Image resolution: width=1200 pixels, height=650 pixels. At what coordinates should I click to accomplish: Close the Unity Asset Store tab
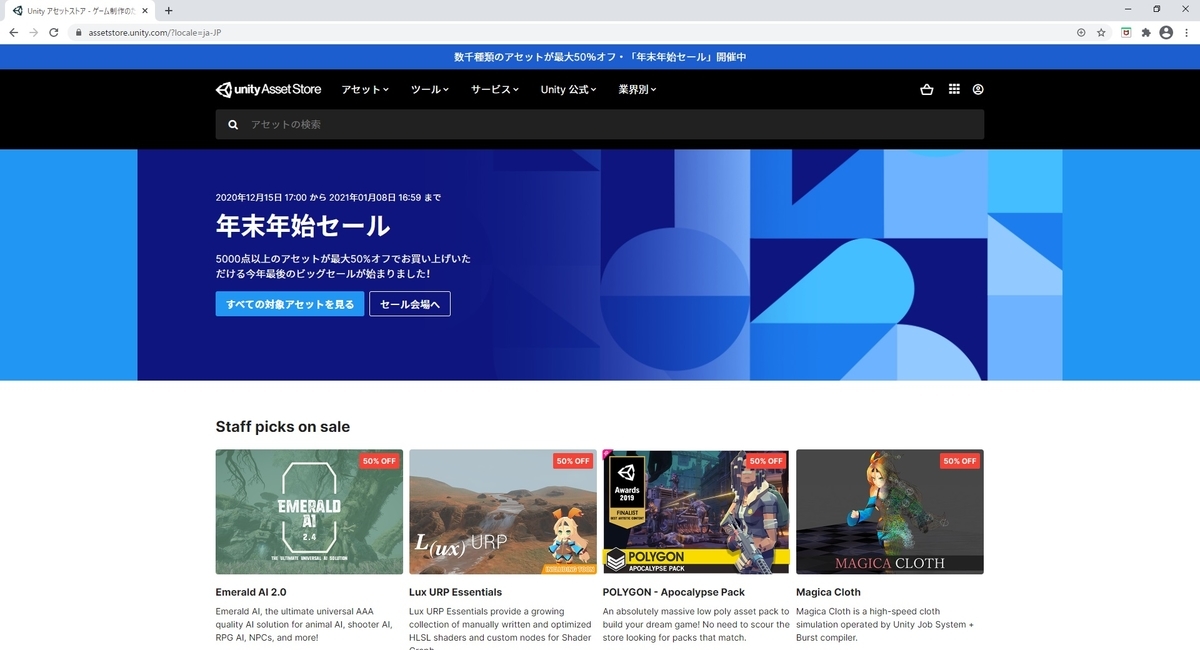click(146, 10)
